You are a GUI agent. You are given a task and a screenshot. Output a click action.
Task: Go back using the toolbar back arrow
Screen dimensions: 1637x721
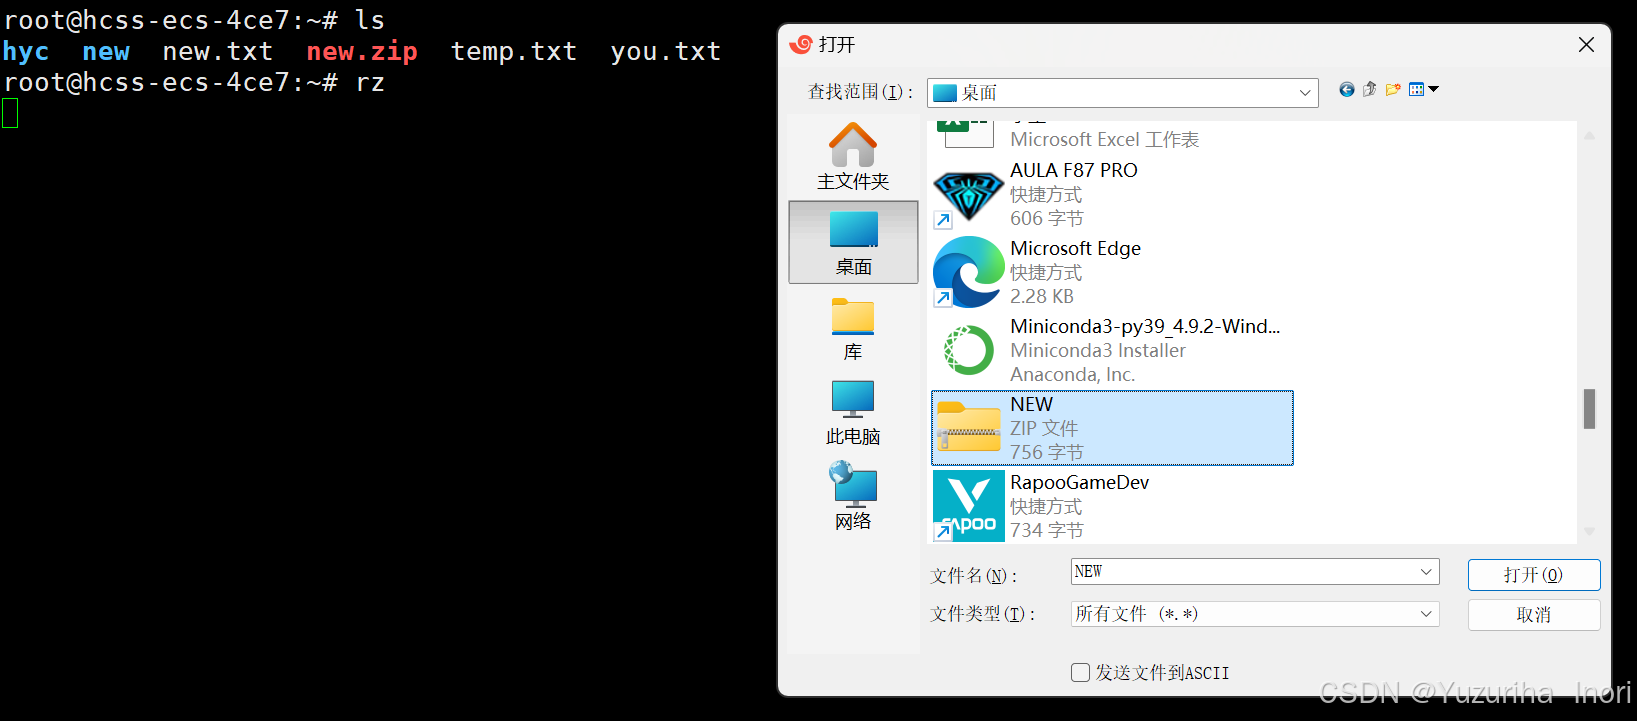tap(1347, 90)
